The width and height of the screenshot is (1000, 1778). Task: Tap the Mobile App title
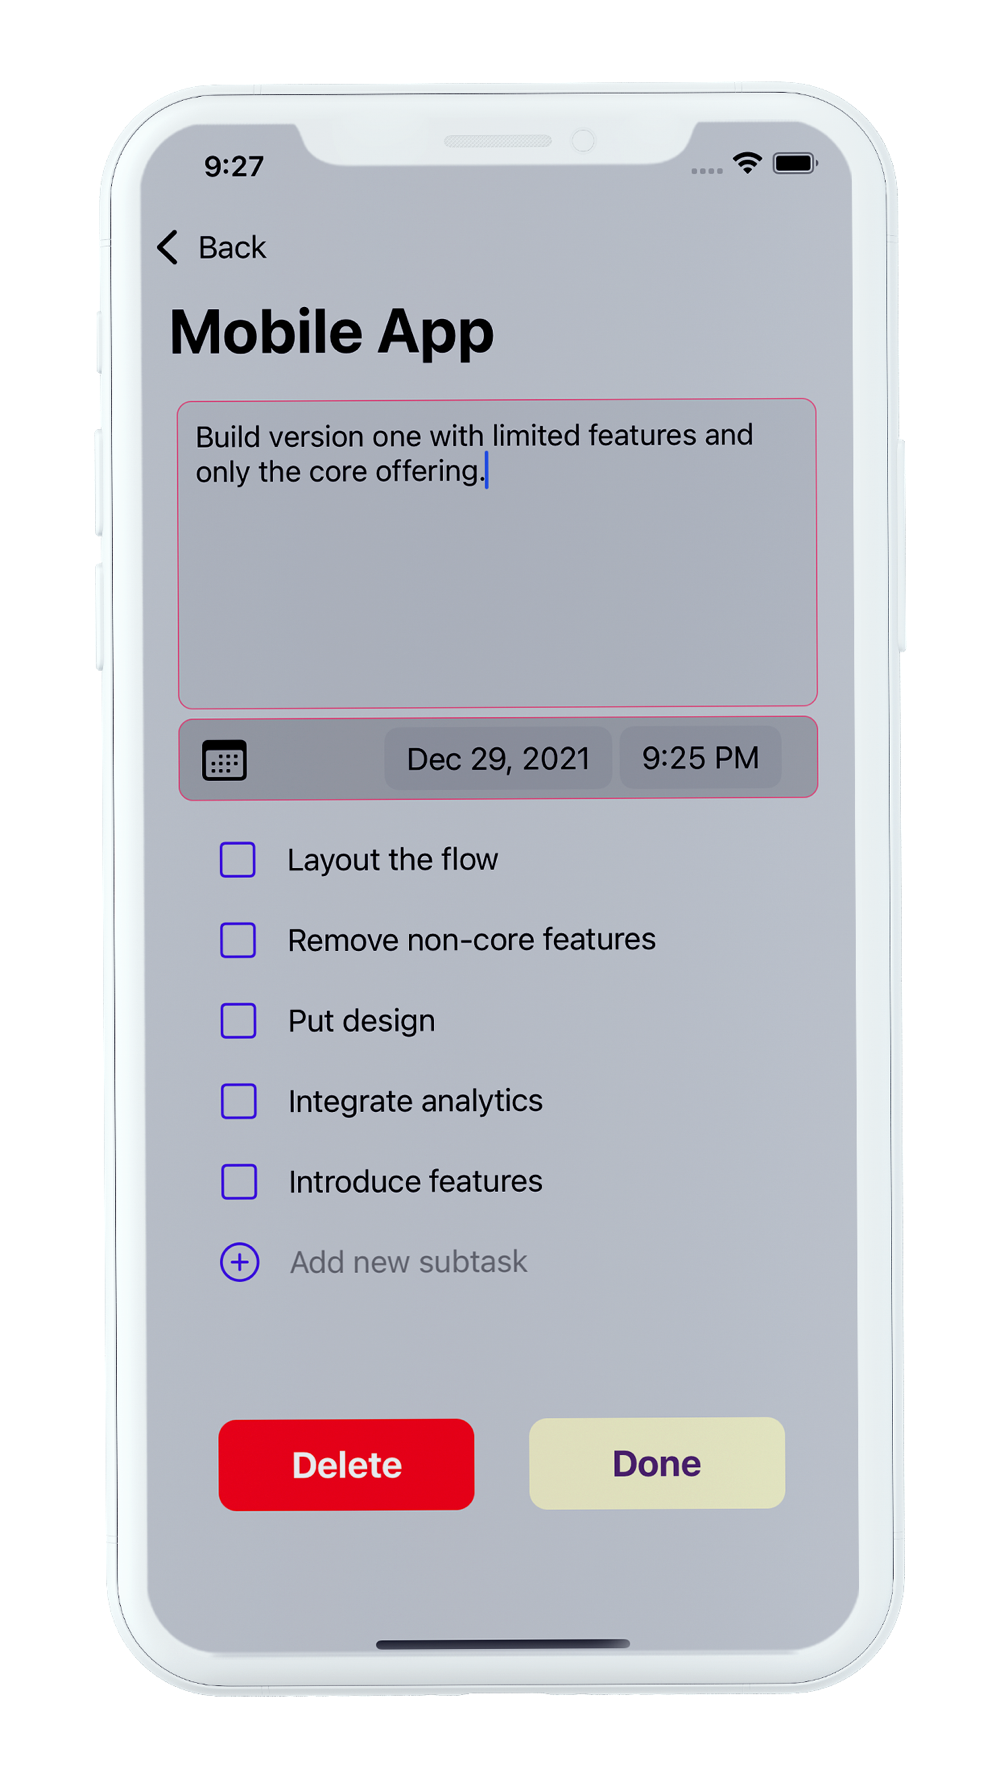pos(332,332)
